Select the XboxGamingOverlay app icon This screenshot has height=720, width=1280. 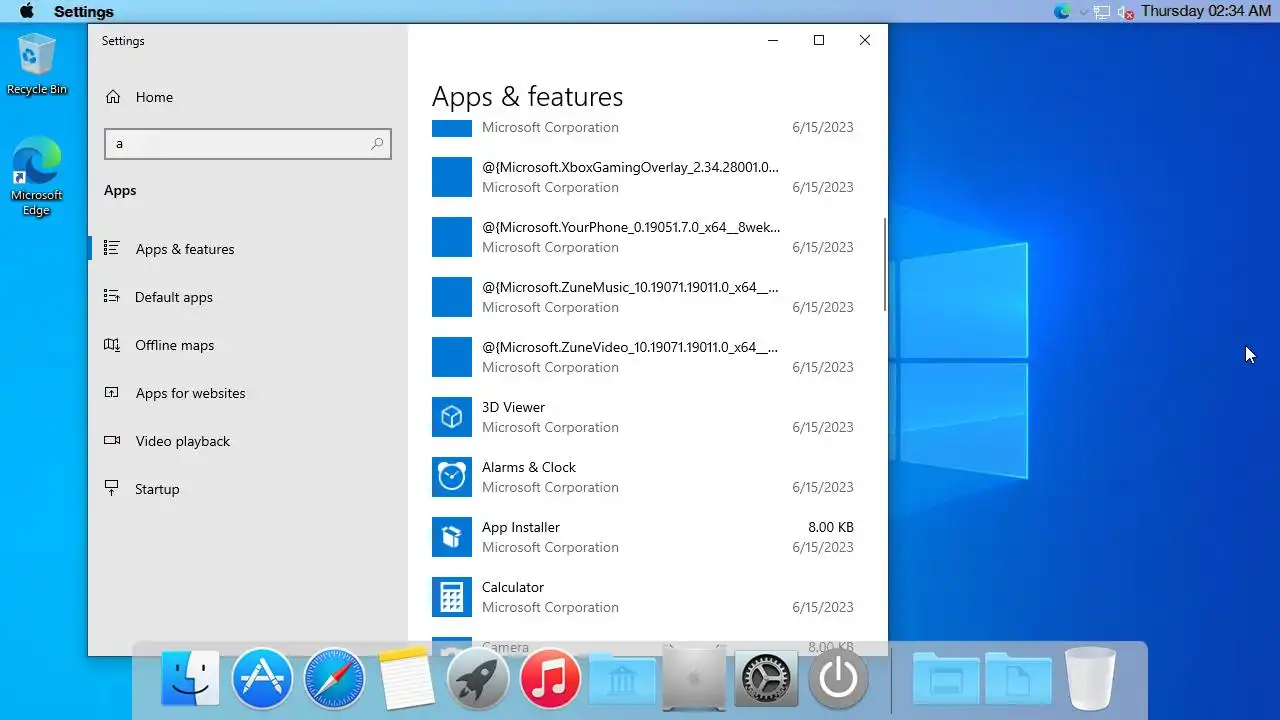(452, 177)
